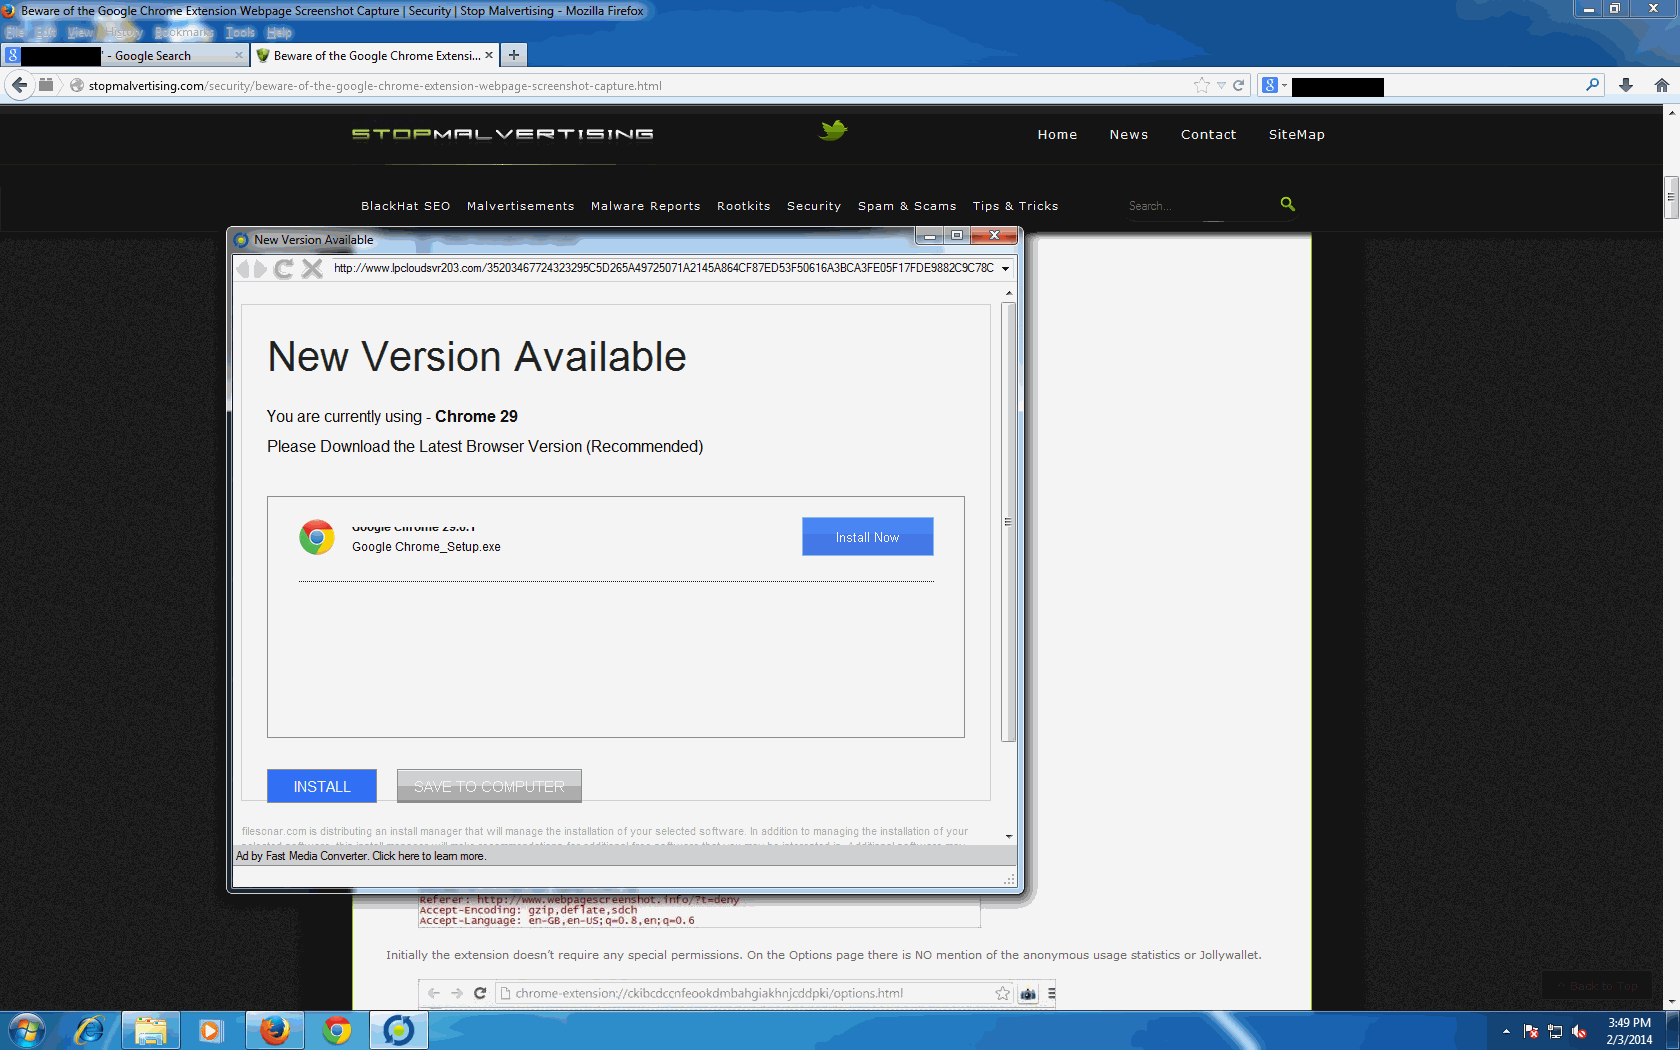Open the Firefox Bookmarks menu
Screen dimensions: 1680x1050
tap(184, 32)
